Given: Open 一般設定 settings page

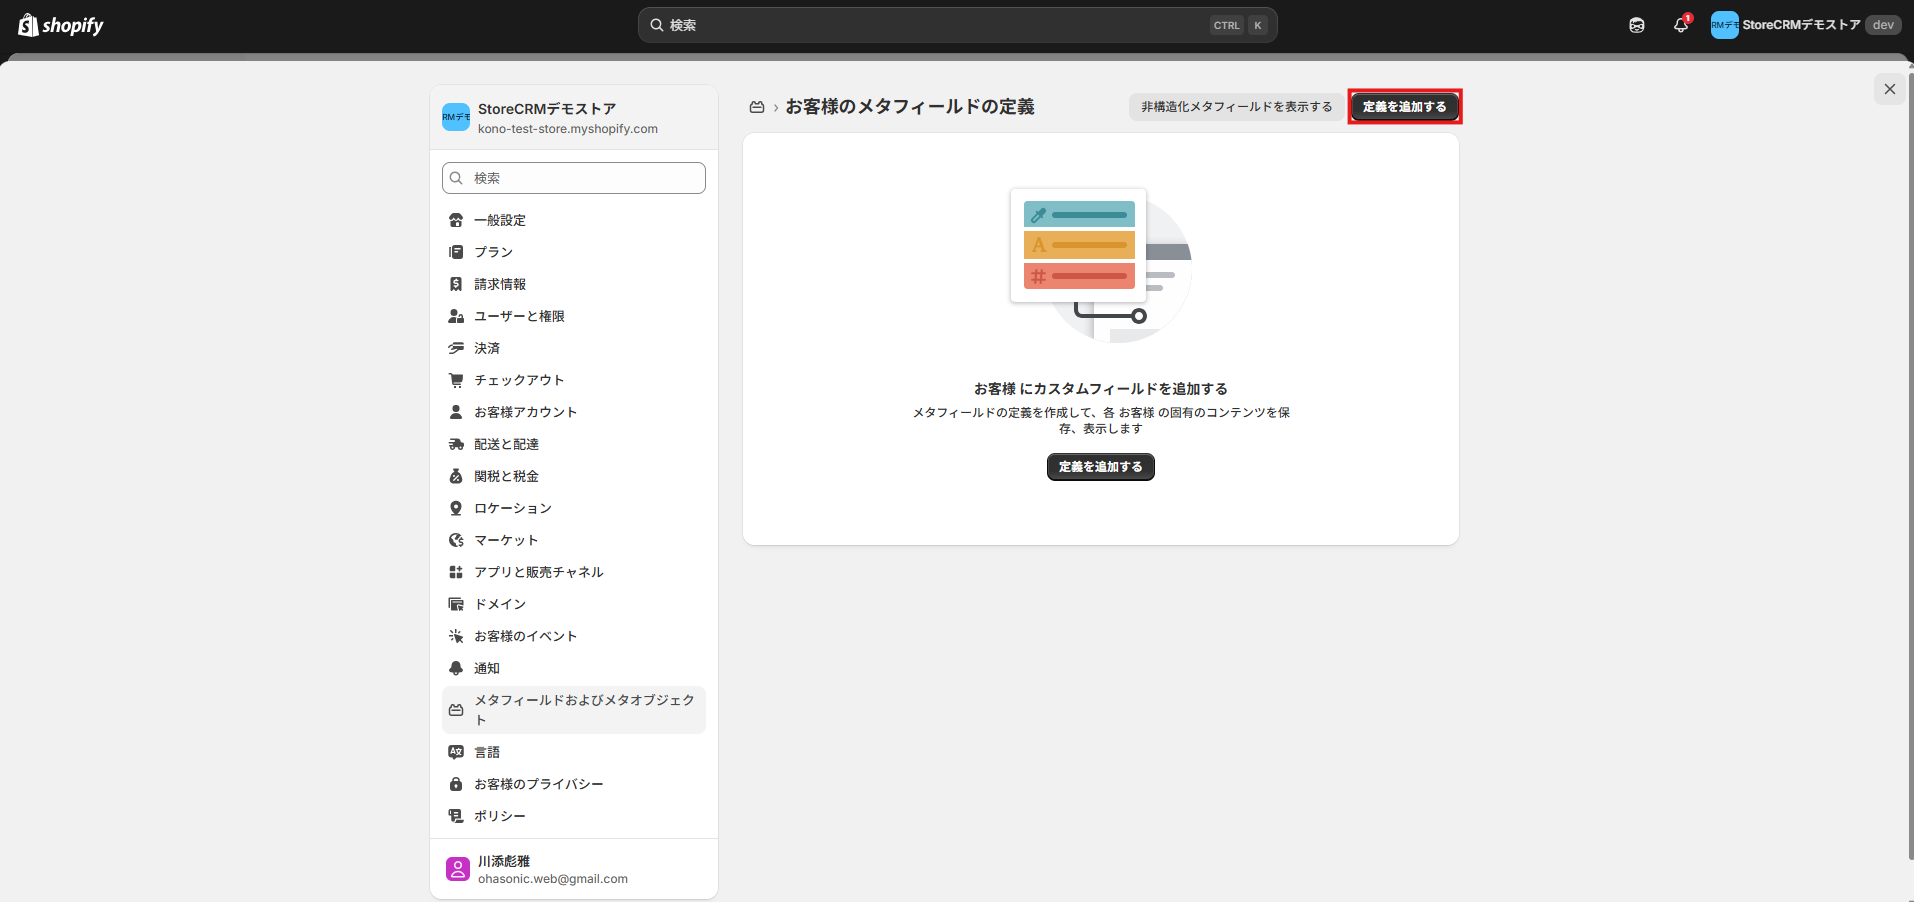Looking at the screenshot, I should [x=500, y=220].
